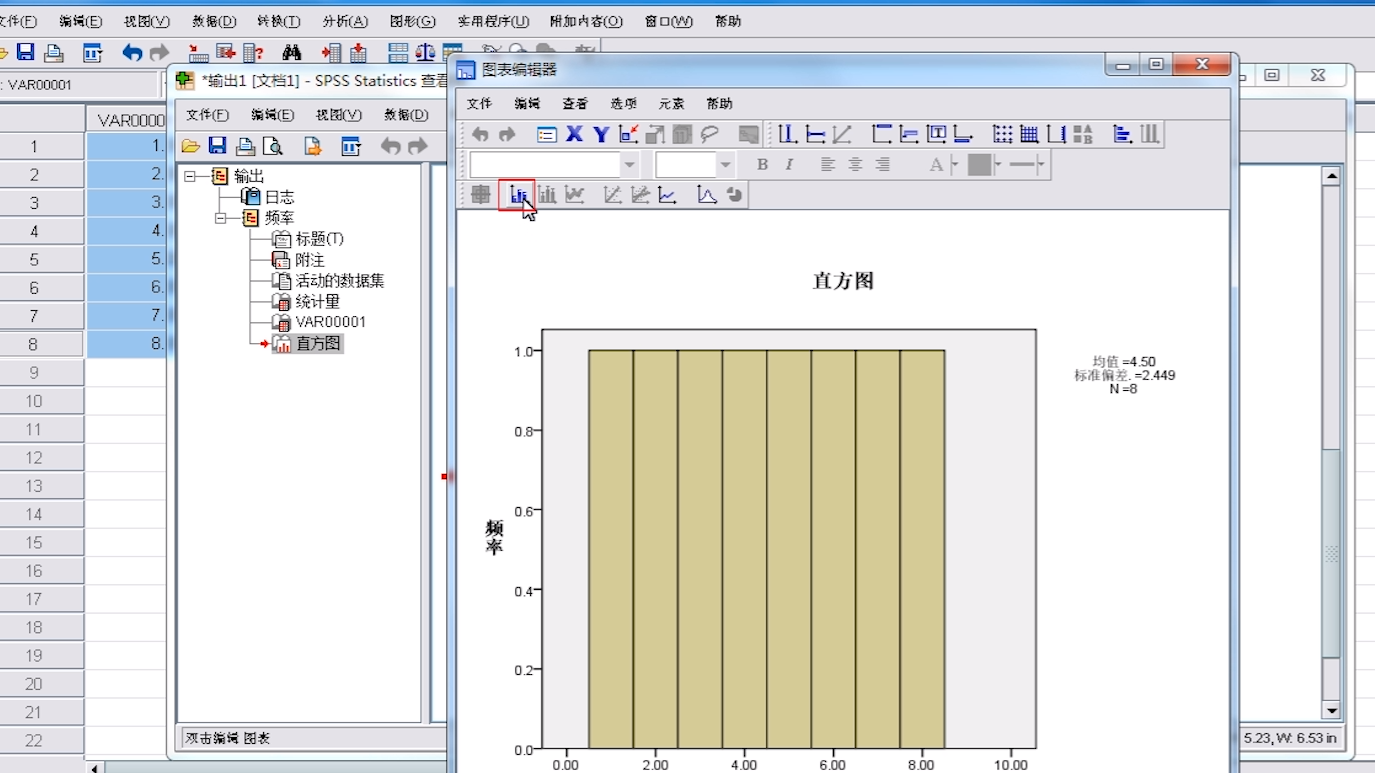1375x773 pixels.
Task: Open the text color A dropdown arrow
Action: (955, 165)
